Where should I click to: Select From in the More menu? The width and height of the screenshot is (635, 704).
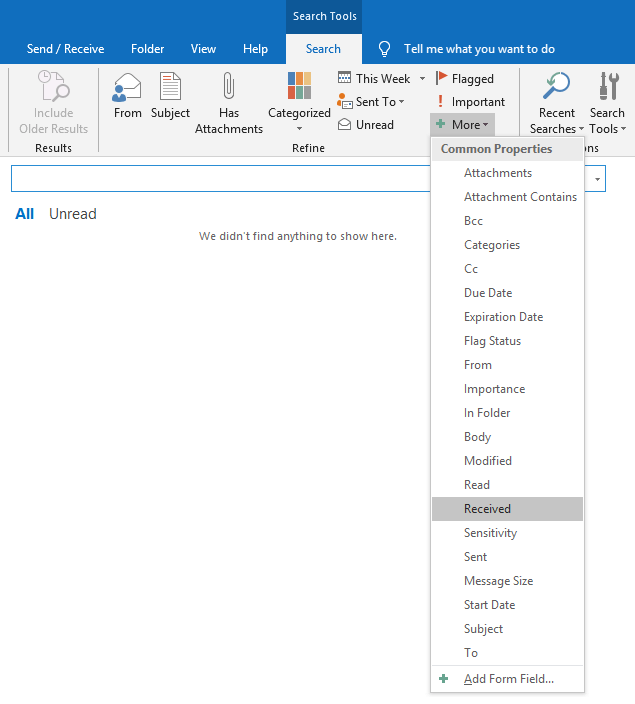(x=507, y=365)
